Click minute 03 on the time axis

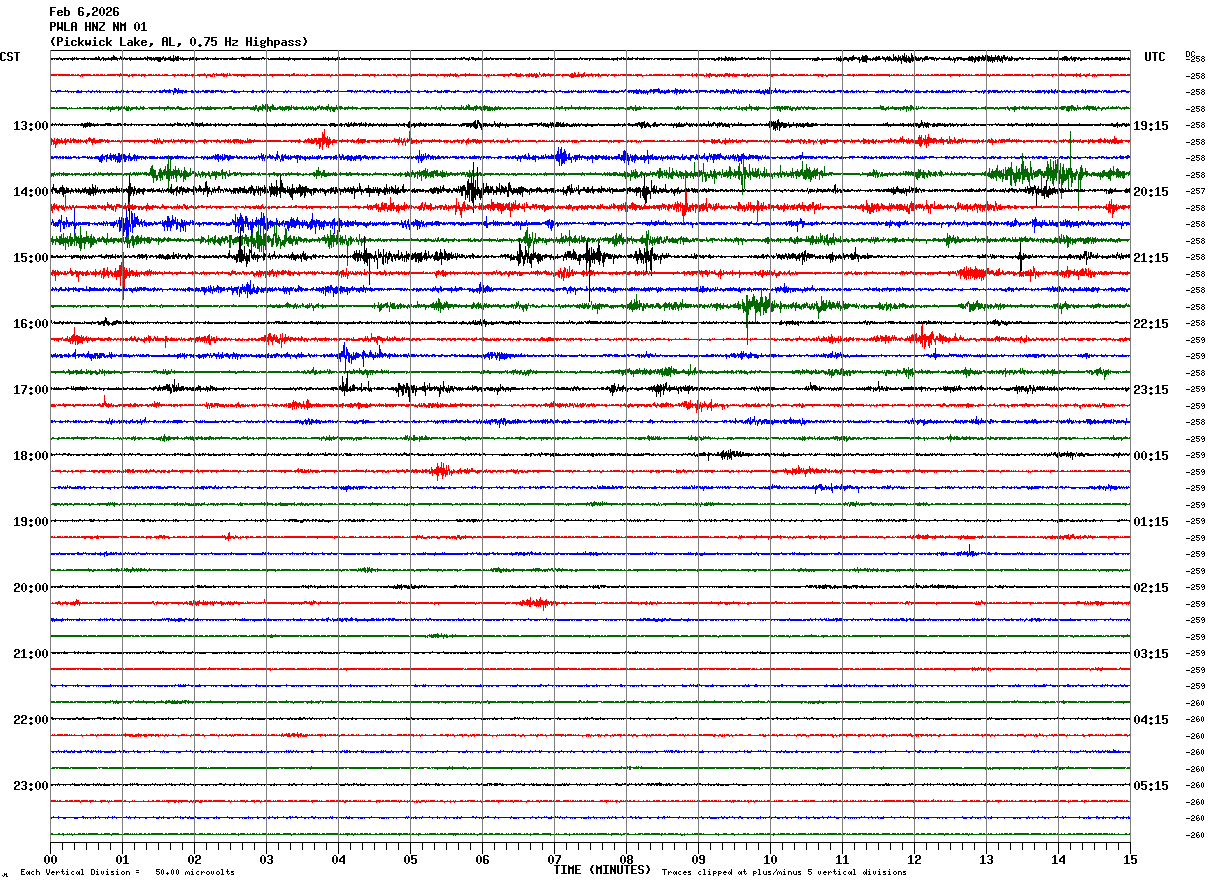click(266, 859)
